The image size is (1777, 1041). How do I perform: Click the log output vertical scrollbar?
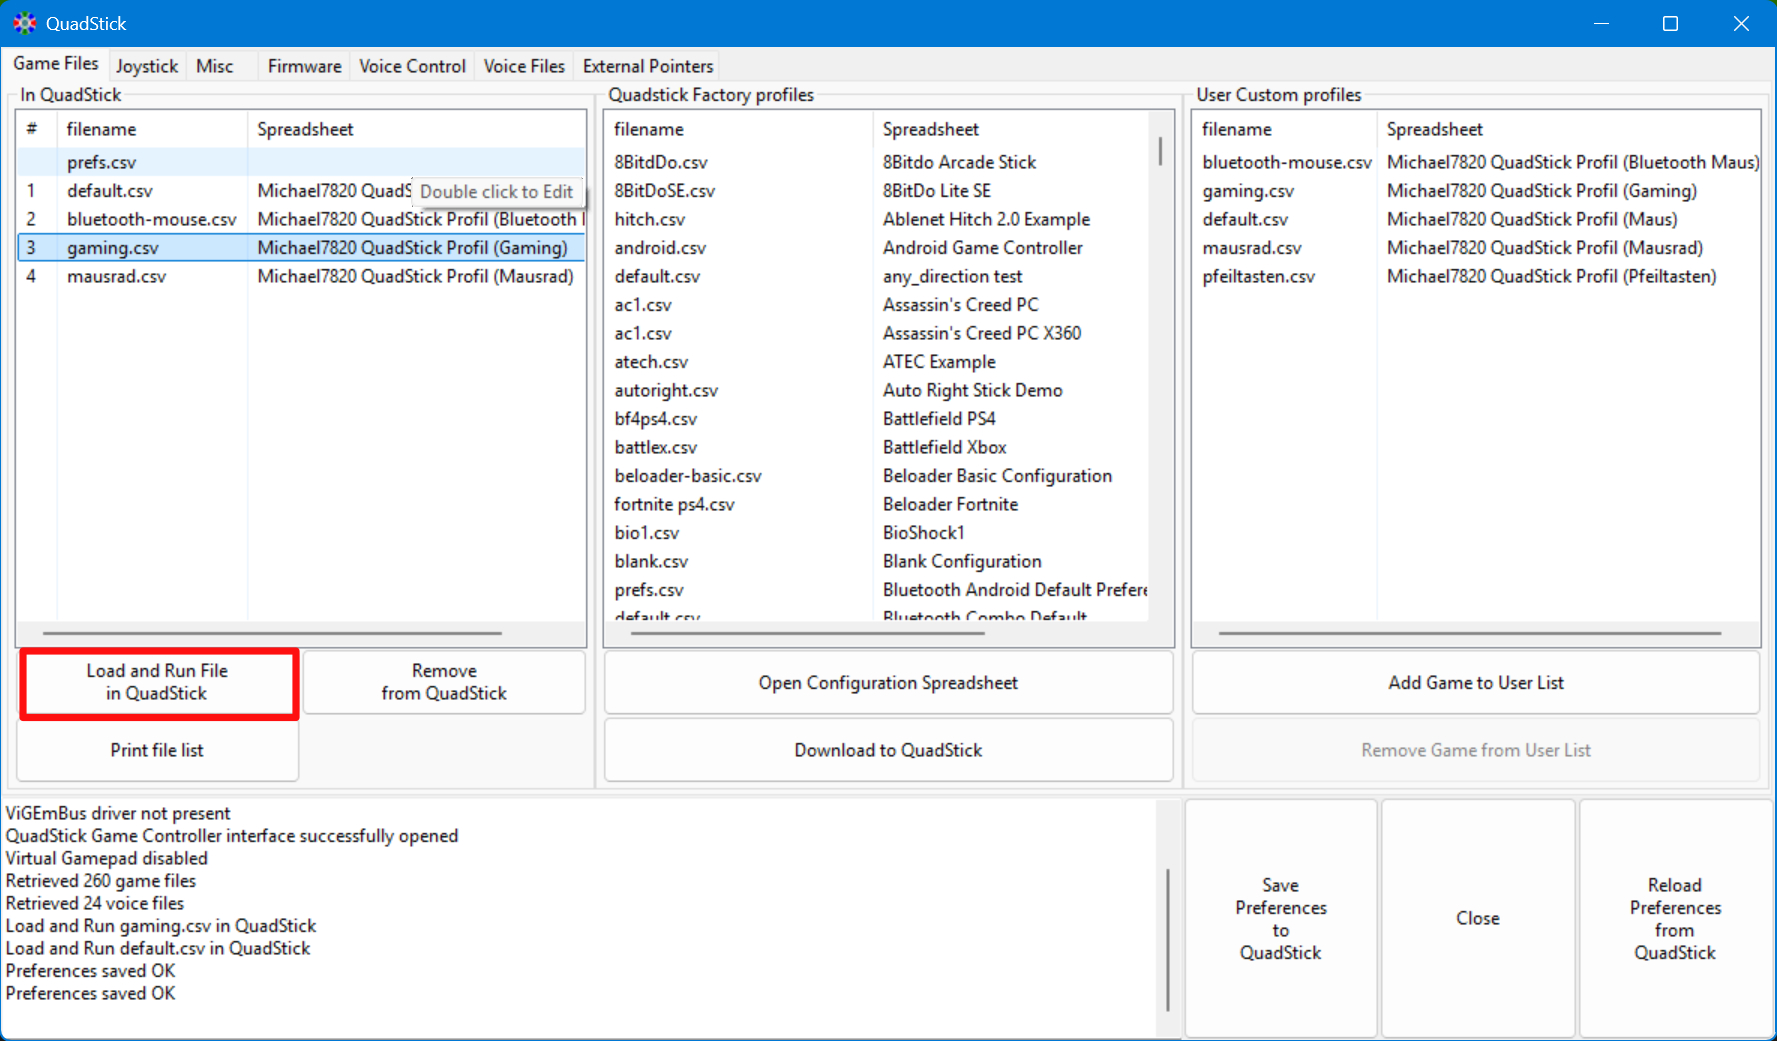pos(1167,940)
